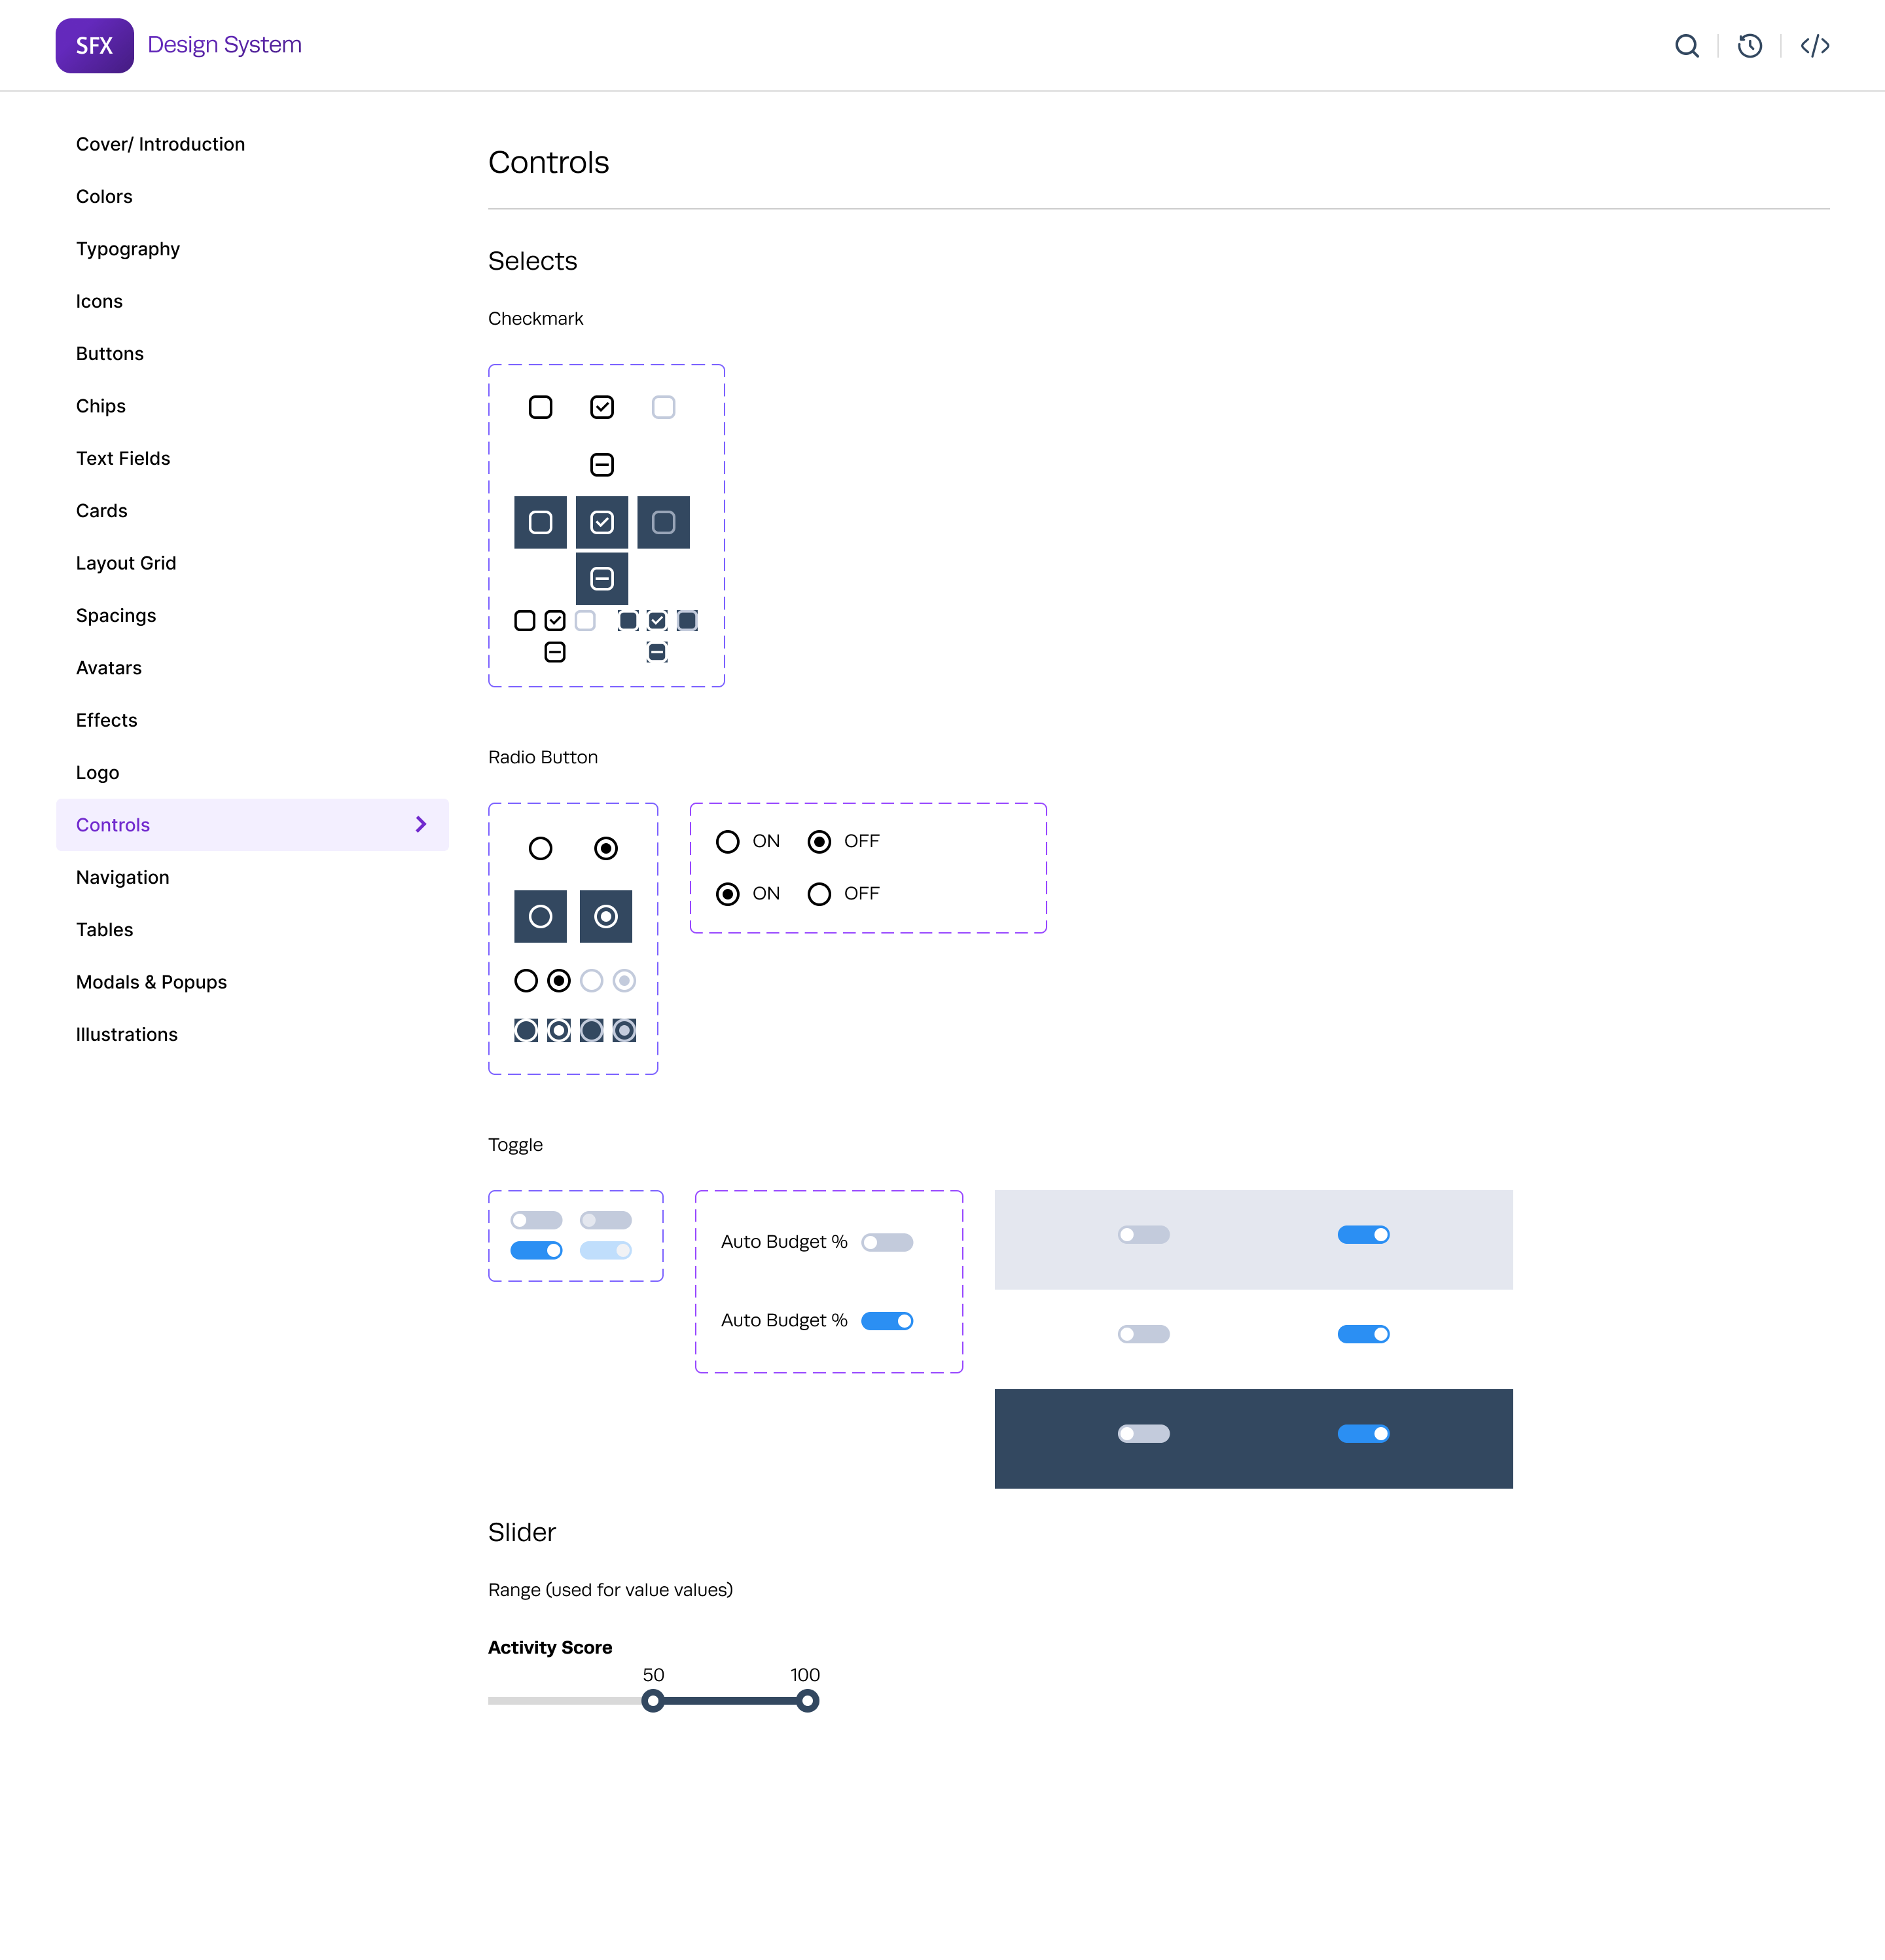Click the selected radio on dark tile
Screen dimensions: 1885x1960
pos(606,917)
